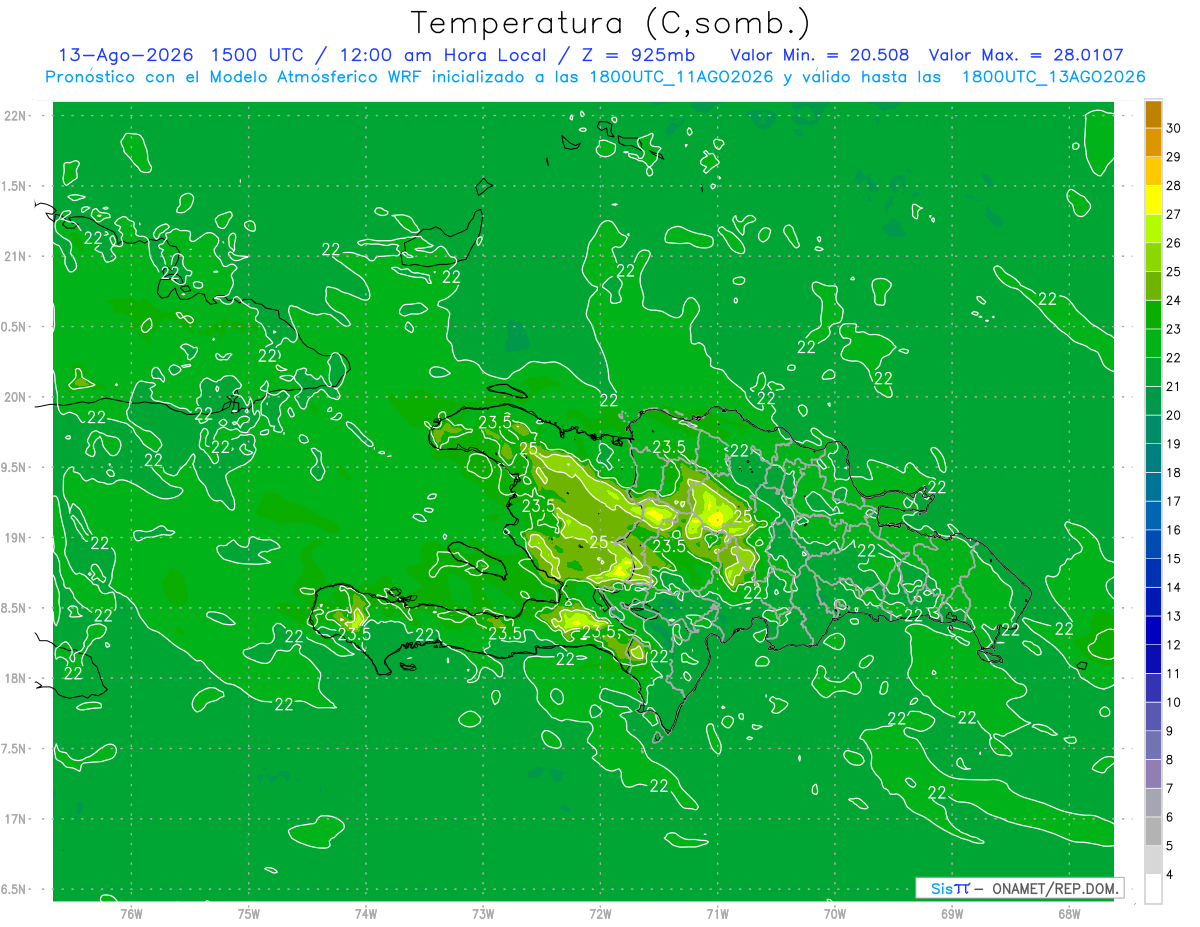Click the '21N' latitude axis label
The image size is (1200, 927).
pyautogui.click(x=16, y=256)
